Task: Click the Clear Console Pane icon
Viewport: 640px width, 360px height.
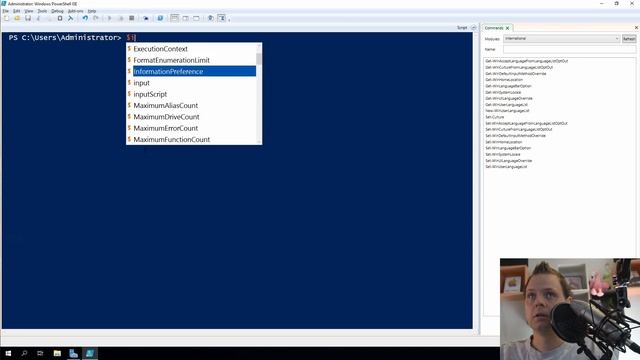Action: click(x=71, y=18)
